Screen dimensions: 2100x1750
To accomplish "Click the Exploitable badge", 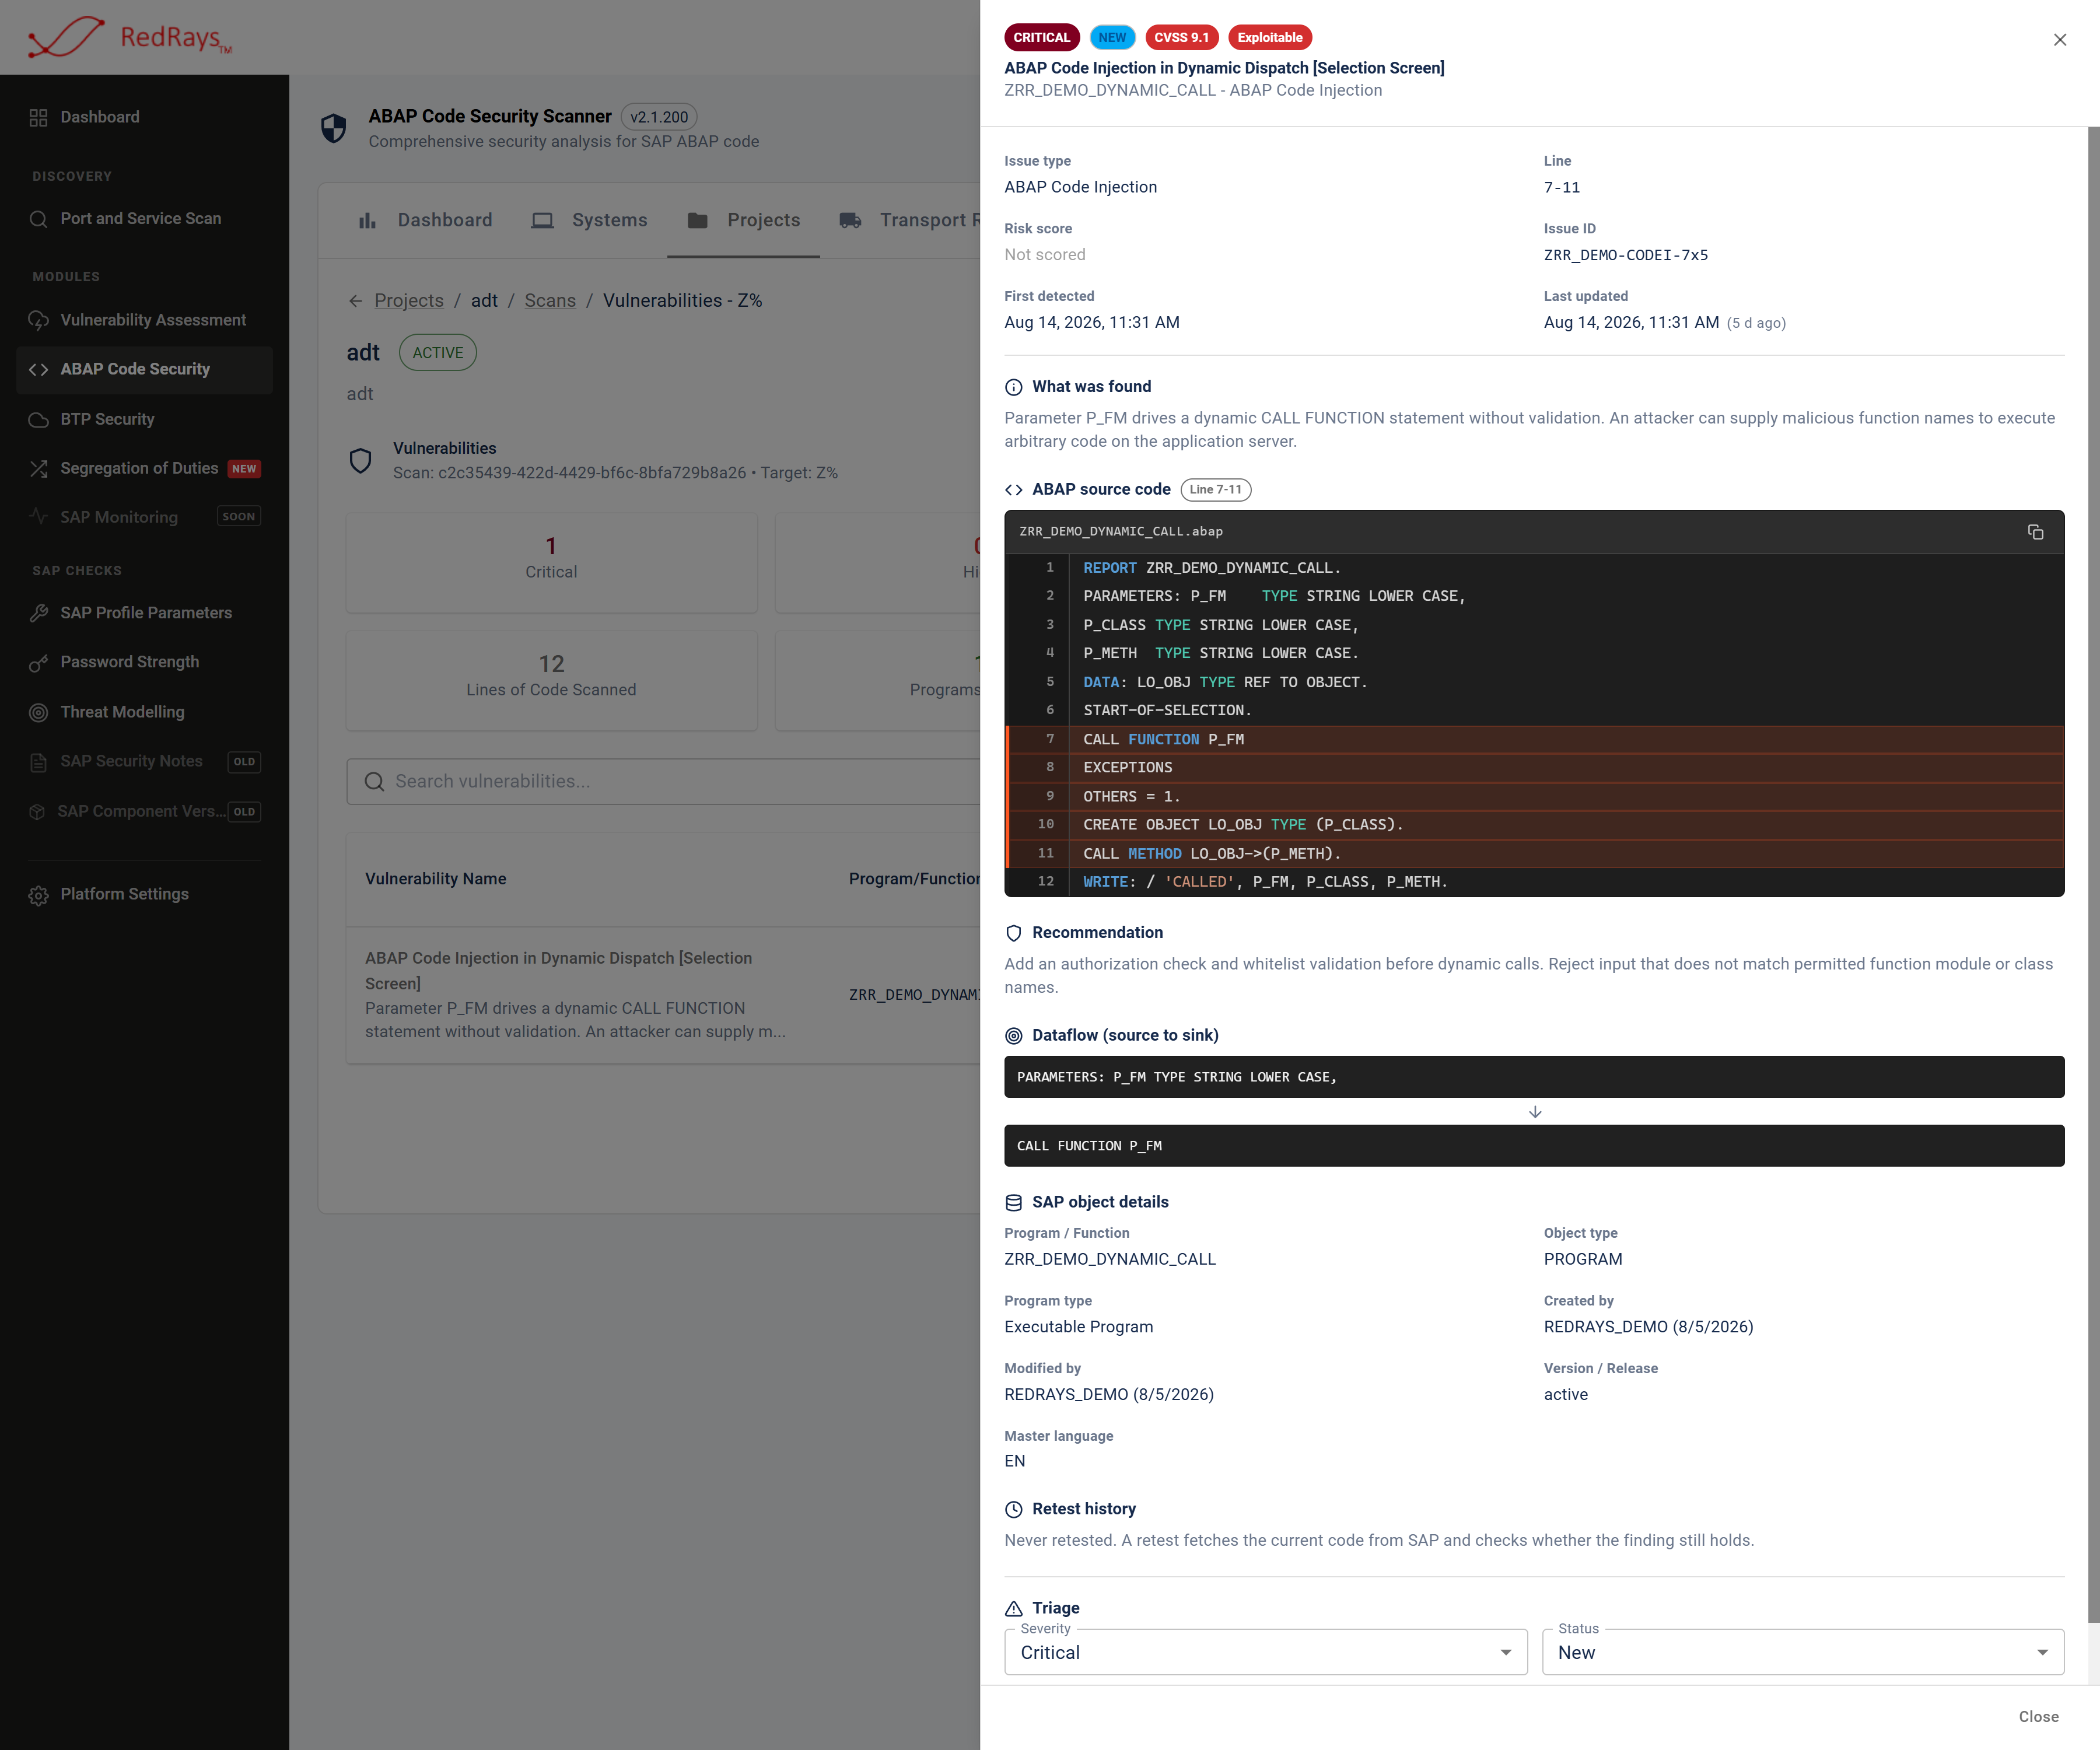I will (1270, 38).
